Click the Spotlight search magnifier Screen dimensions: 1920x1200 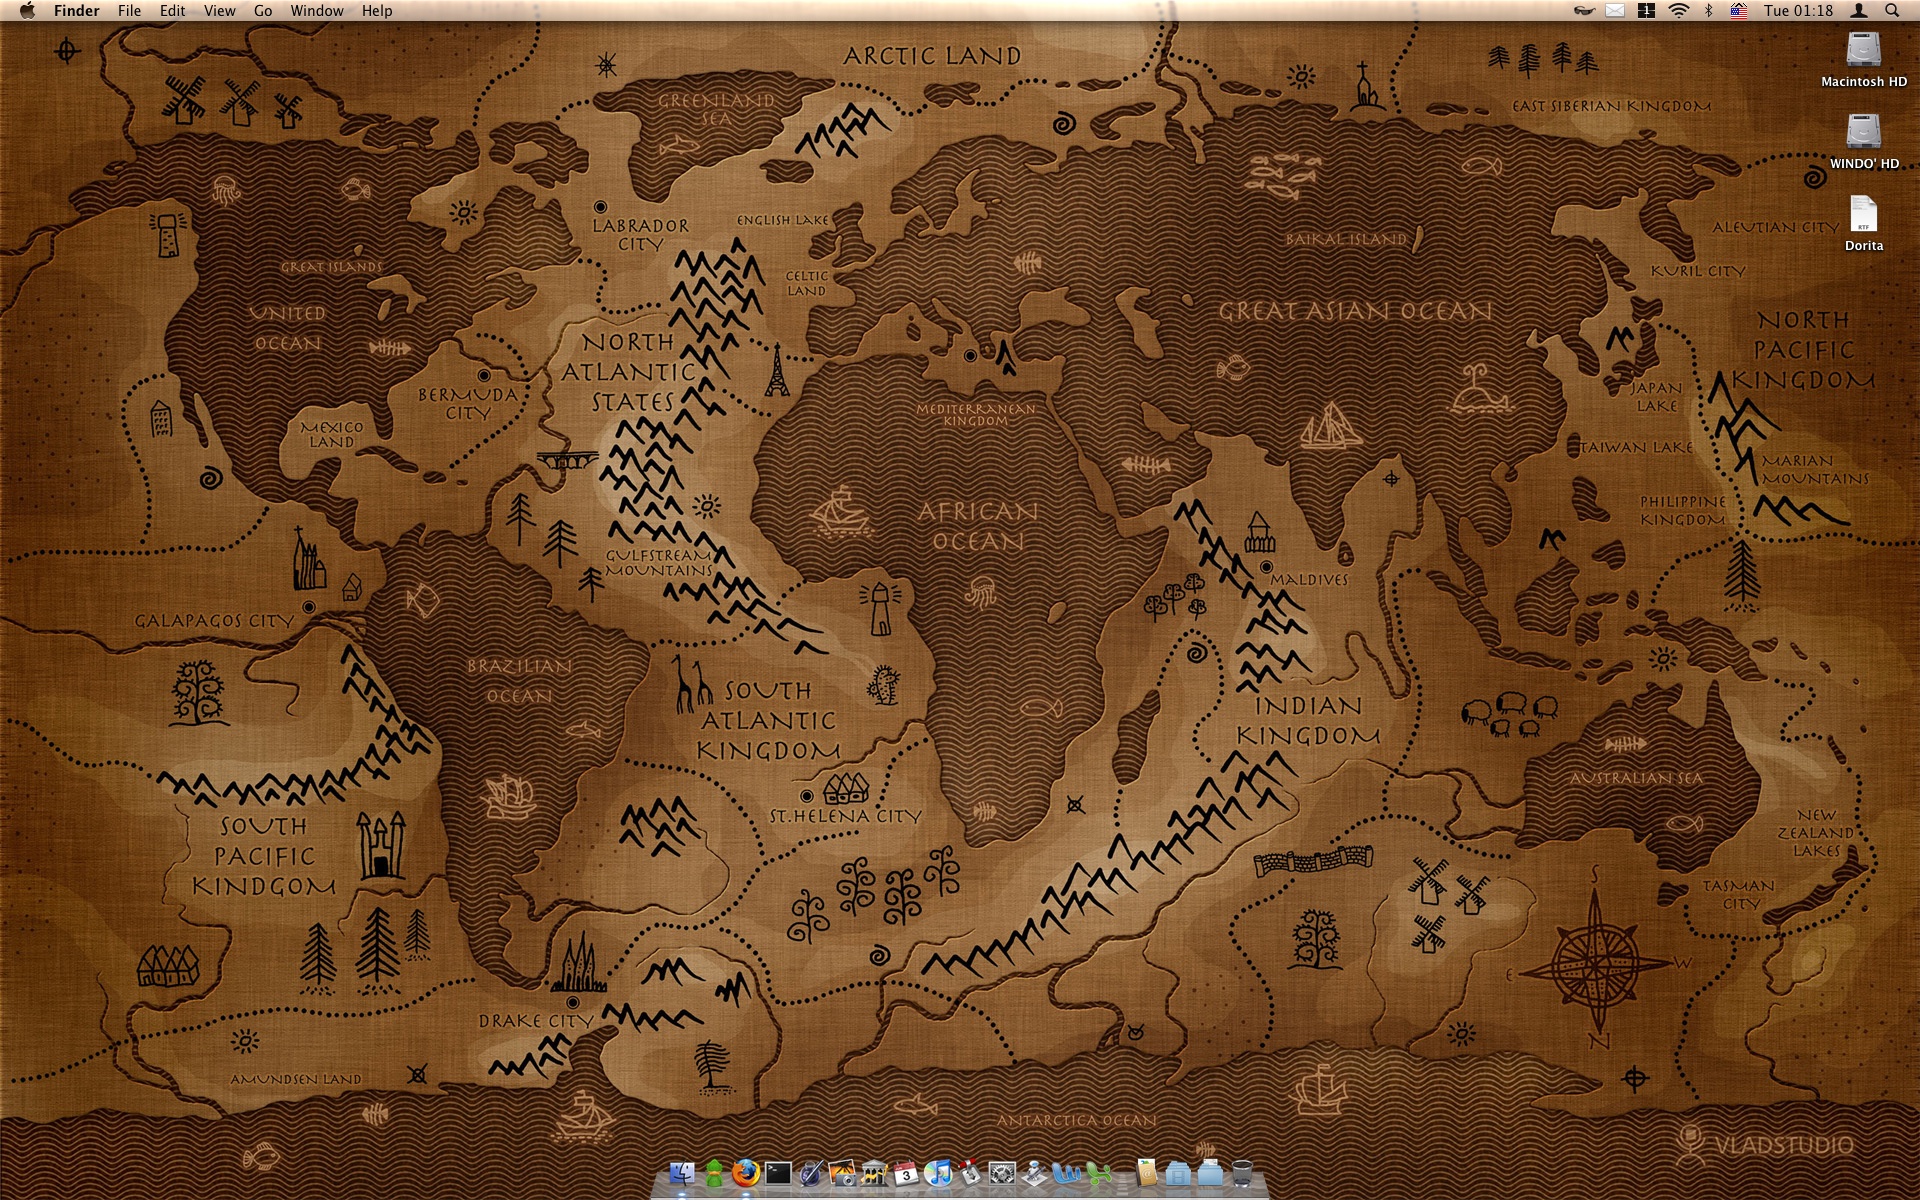(1892, 11)
